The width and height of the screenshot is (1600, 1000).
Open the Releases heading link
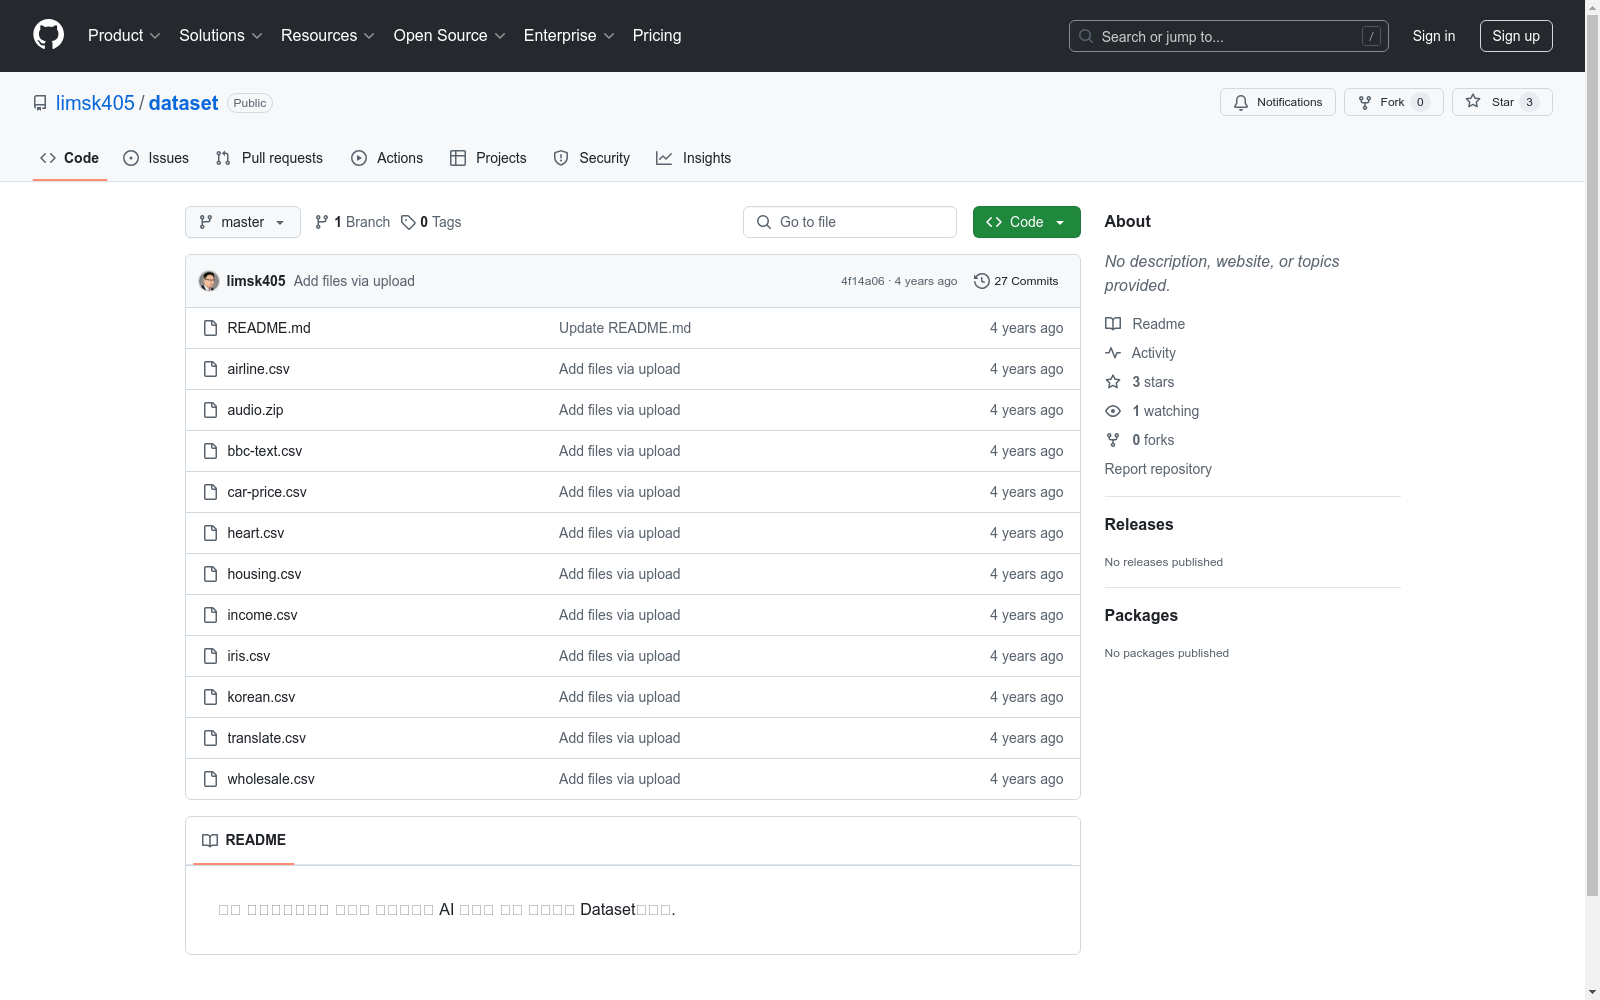click(1139, 524)
